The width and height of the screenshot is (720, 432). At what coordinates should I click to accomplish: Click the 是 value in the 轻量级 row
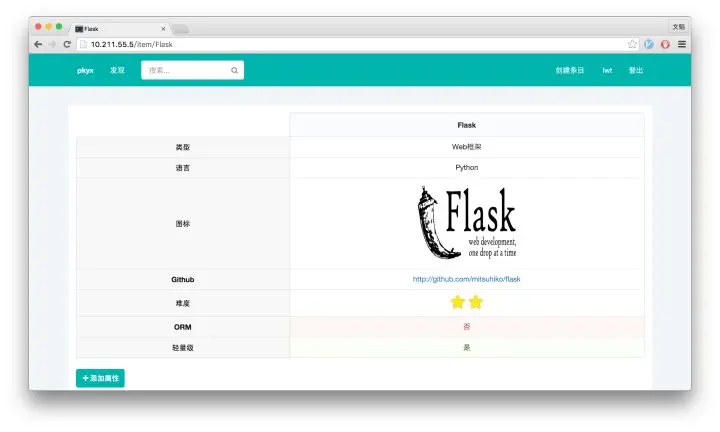[467, 347]
